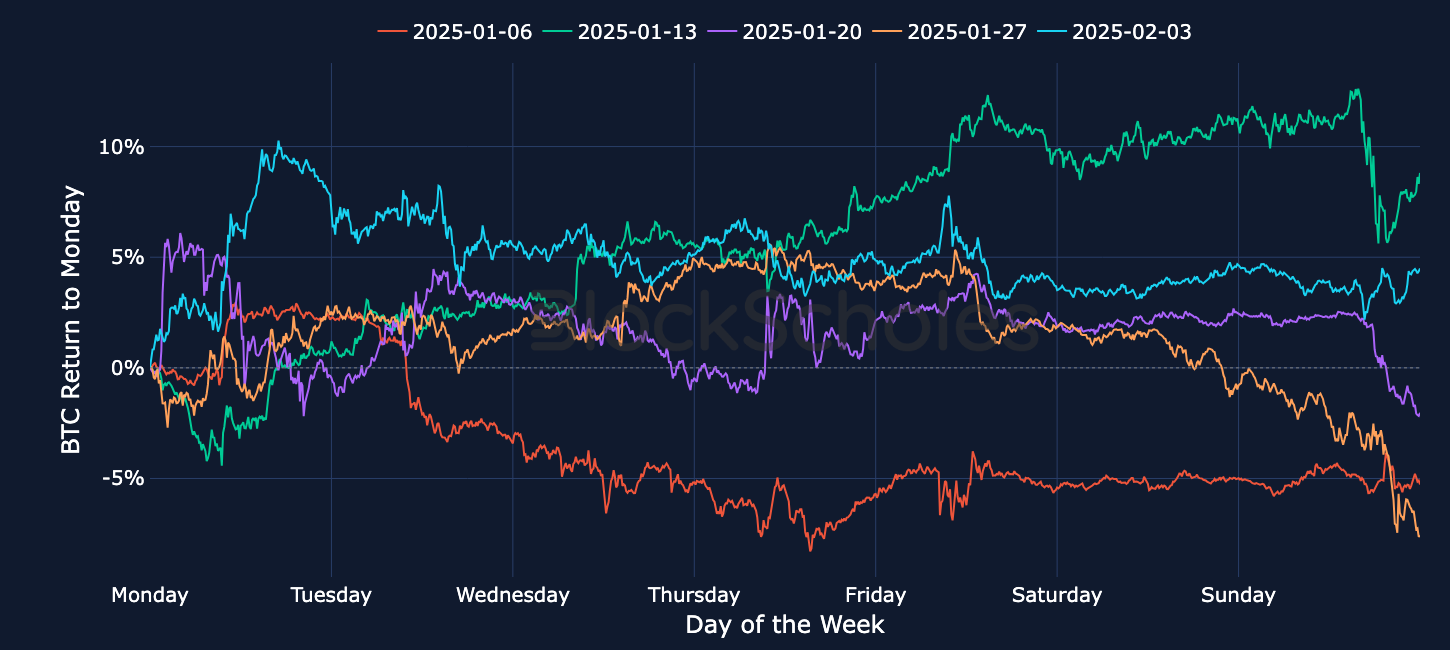Click the cyan 2025-02-03 legend line swatch
1450x650 pixels.
1052,32
